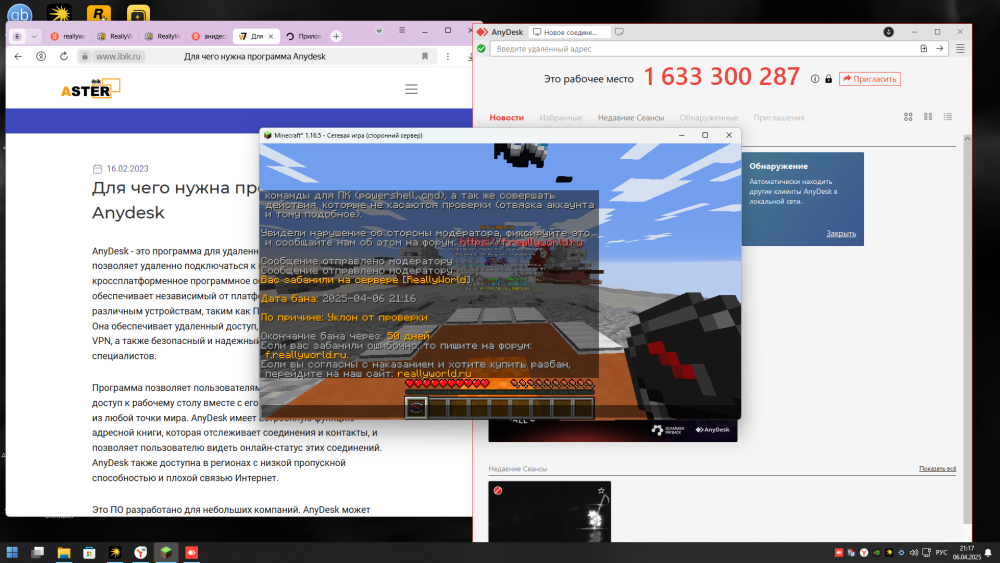1000x563 pixels.
Task: Favorite the recent session via star icon
Action: pos(601,490)
